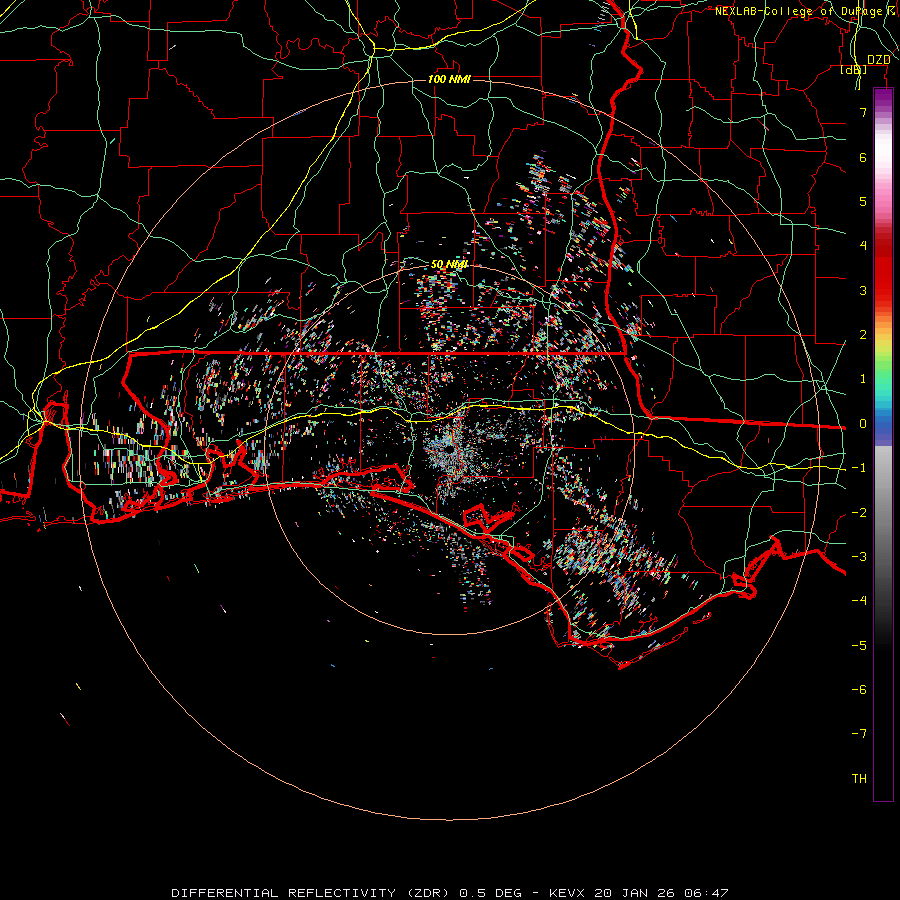Screen dimensions: 900x900
Task: Click the "50 NMI" range ring label
Action: pyautogui.click(x=449, y=264)
